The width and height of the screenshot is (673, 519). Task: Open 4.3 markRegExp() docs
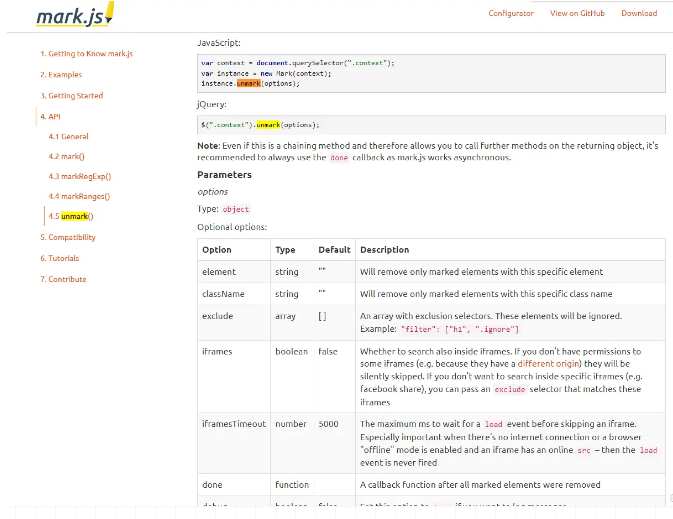(x=80, y=176)
